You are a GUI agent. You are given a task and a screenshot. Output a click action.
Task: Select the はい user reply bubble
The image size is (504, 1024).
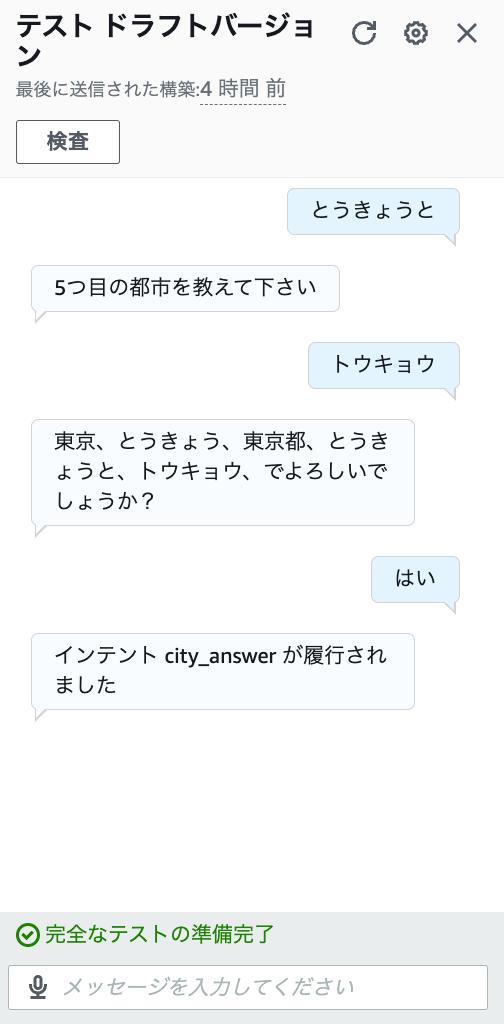tap(415, 579)
